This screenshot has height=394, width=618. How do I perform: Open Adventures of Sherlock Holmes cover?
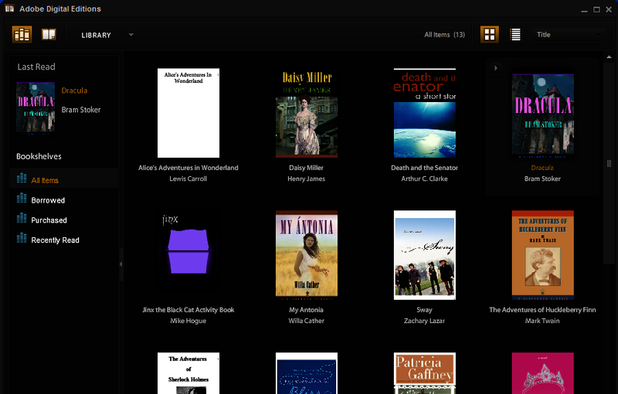188,373
